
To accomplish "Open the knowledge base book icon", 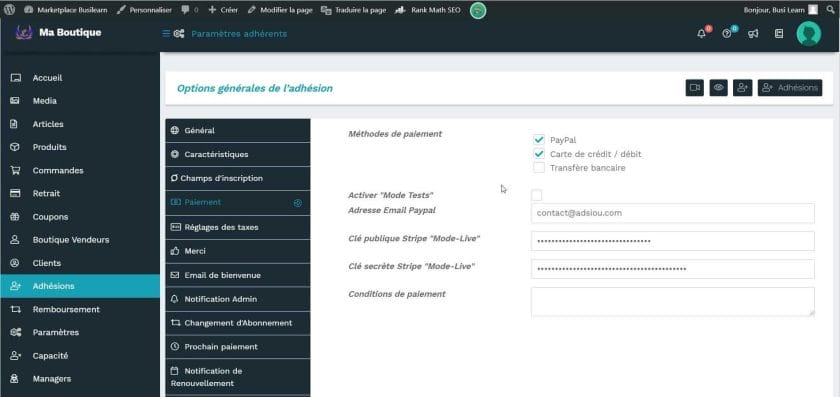I will point(779,34).
